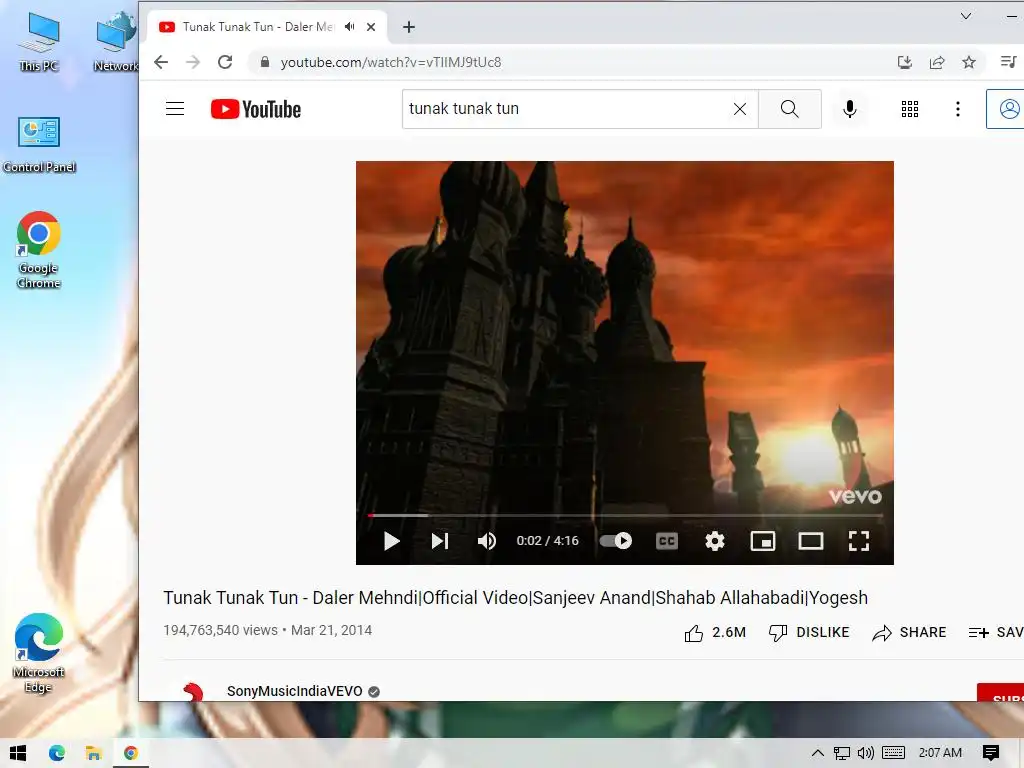Go back in Chrome
The height and width of the screenshot is (768, 1024).
(x=161, y=62)
